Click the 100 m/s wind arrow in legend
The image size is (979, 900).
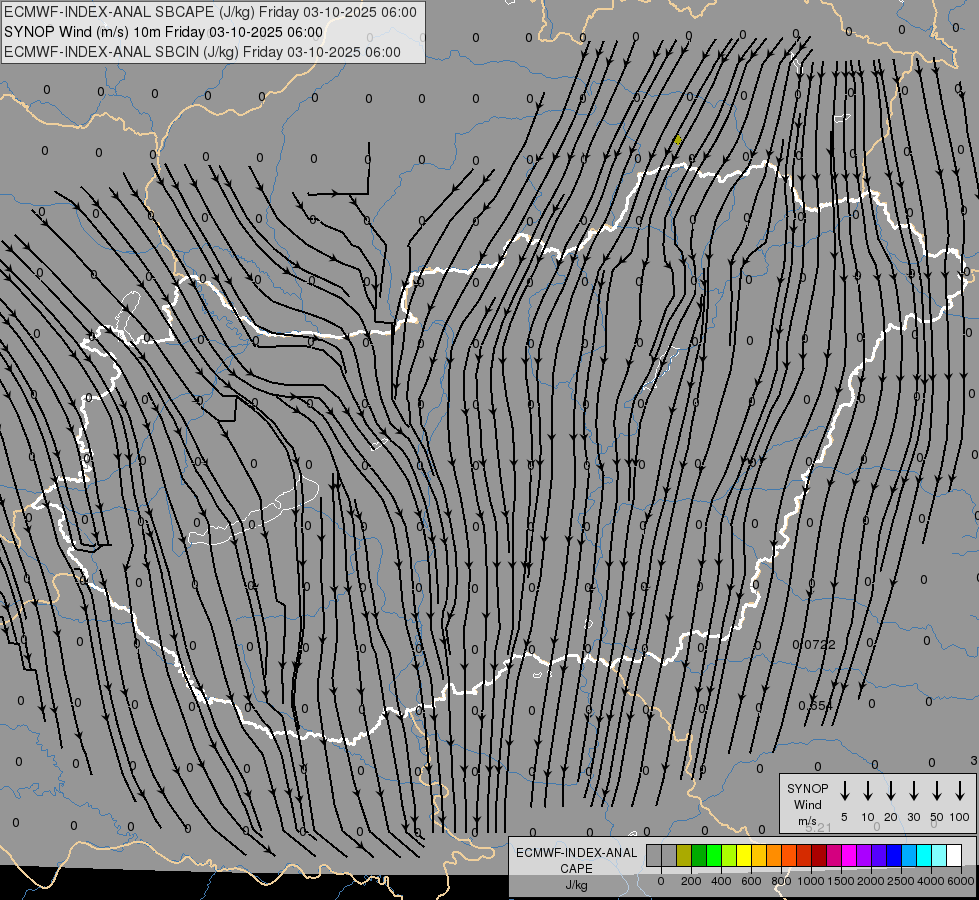coord(960,791)
